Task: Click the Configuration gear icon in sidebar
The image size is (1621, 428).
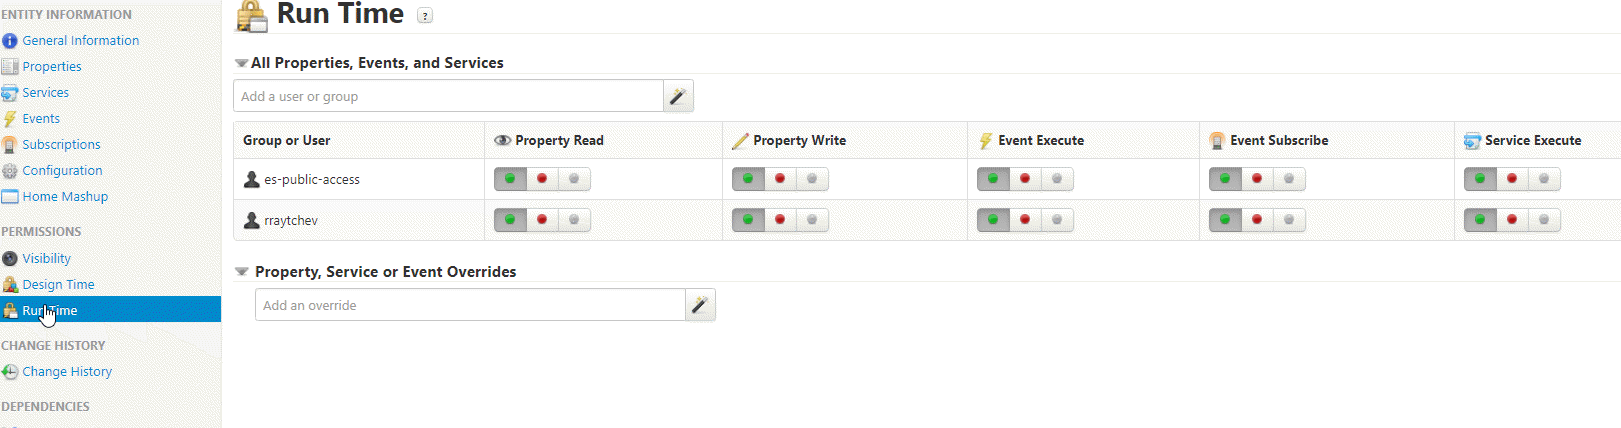Action: [x=10, y=171]
